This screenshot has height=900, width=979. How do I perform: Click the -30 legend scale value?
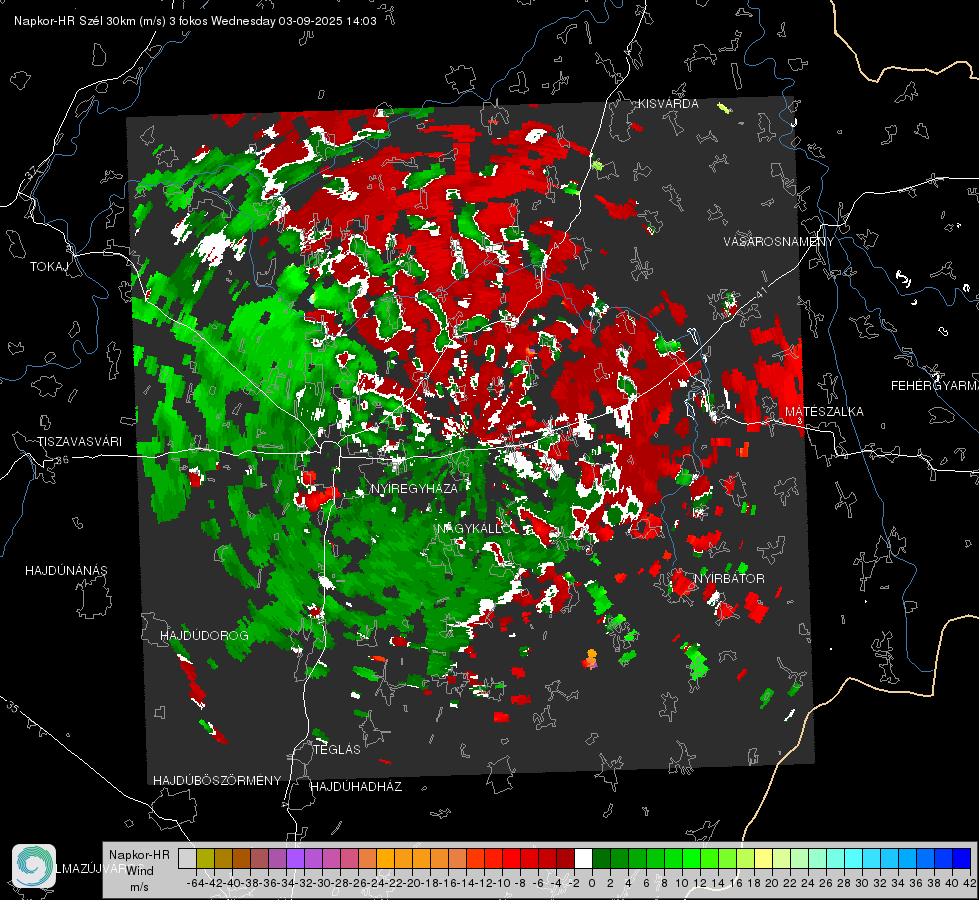click(x=322, y=883)
